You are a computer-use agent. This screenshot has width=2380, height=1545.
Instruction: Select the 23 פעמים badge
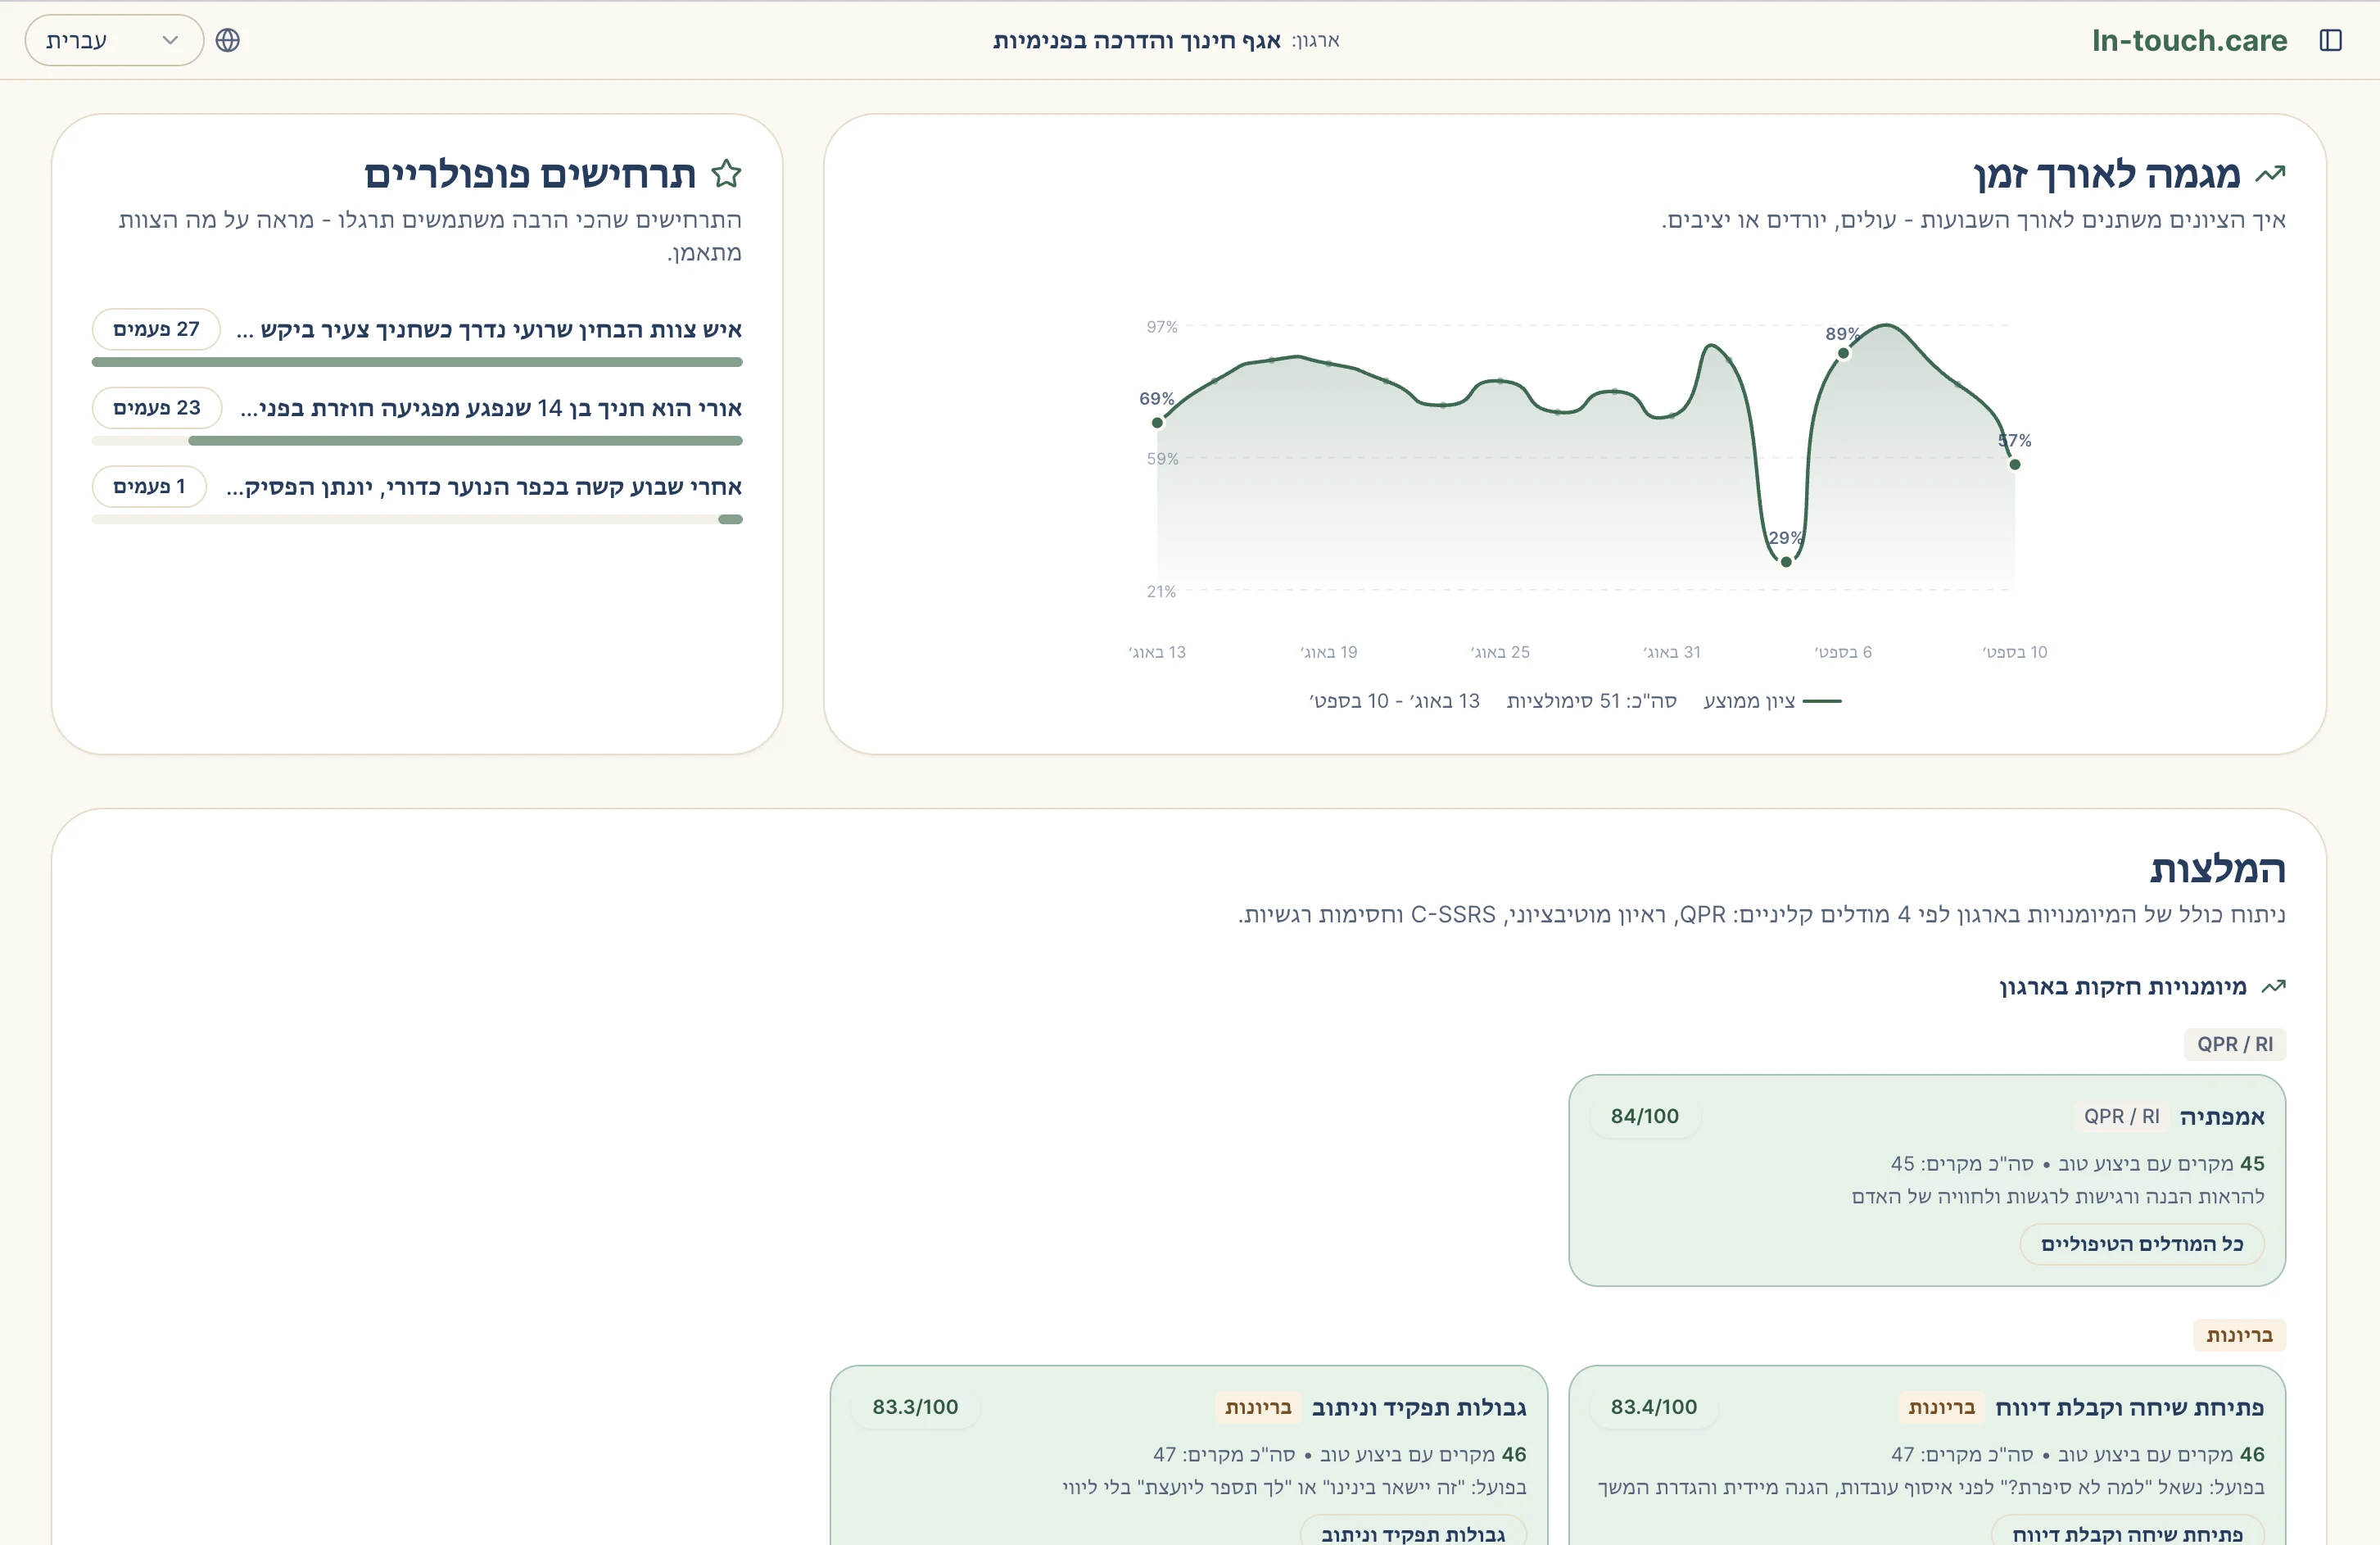(156, 408)
